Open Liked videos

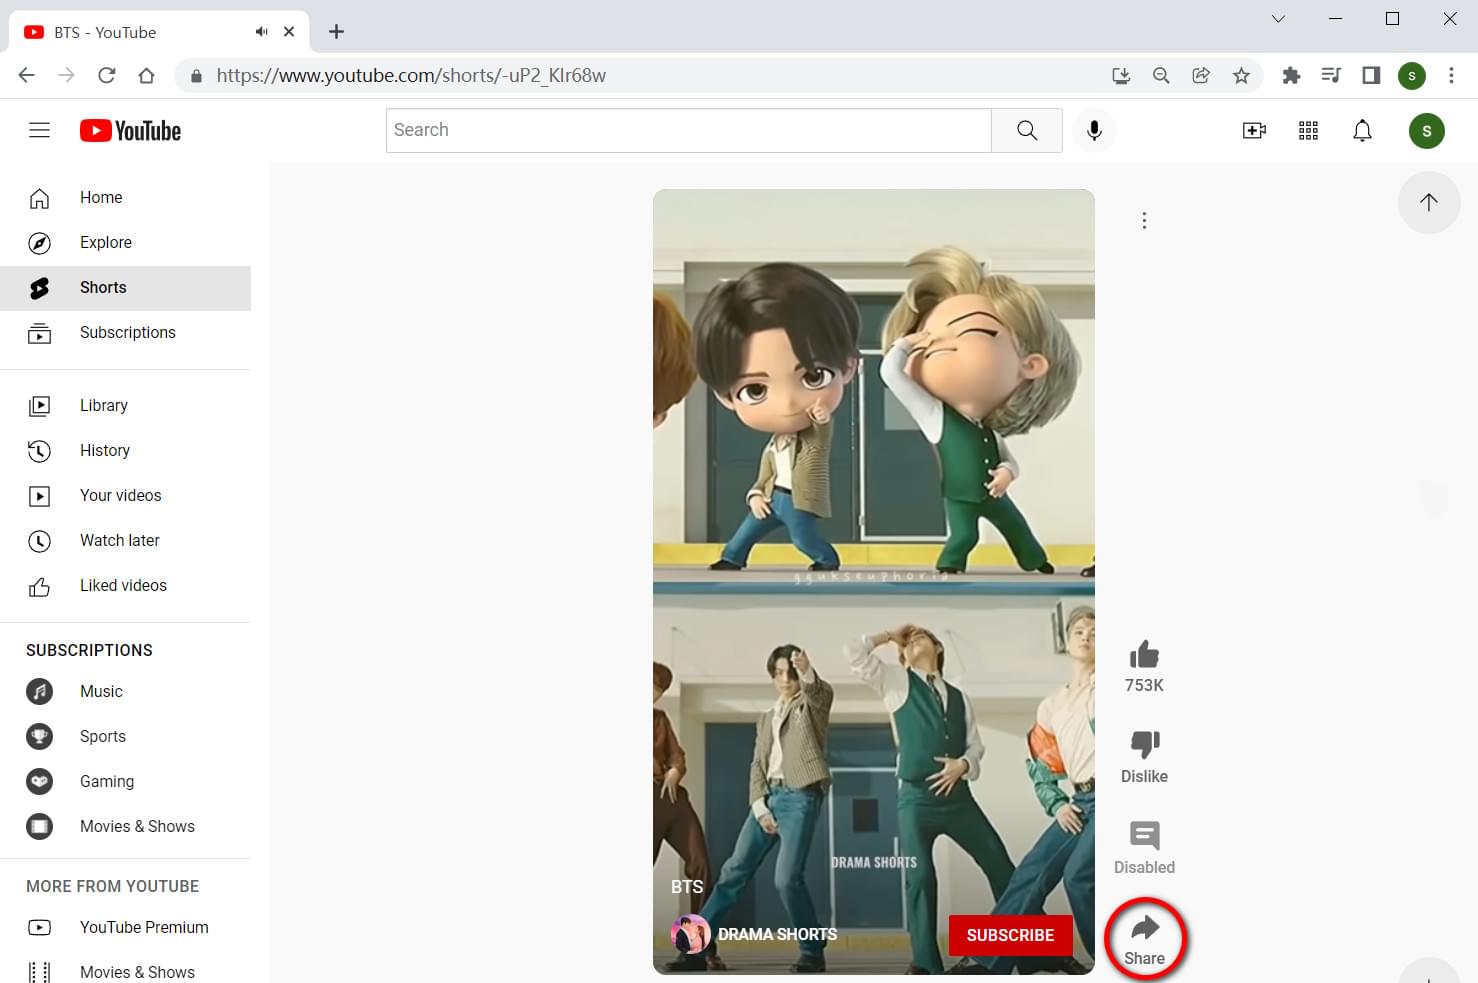(126, 586)
